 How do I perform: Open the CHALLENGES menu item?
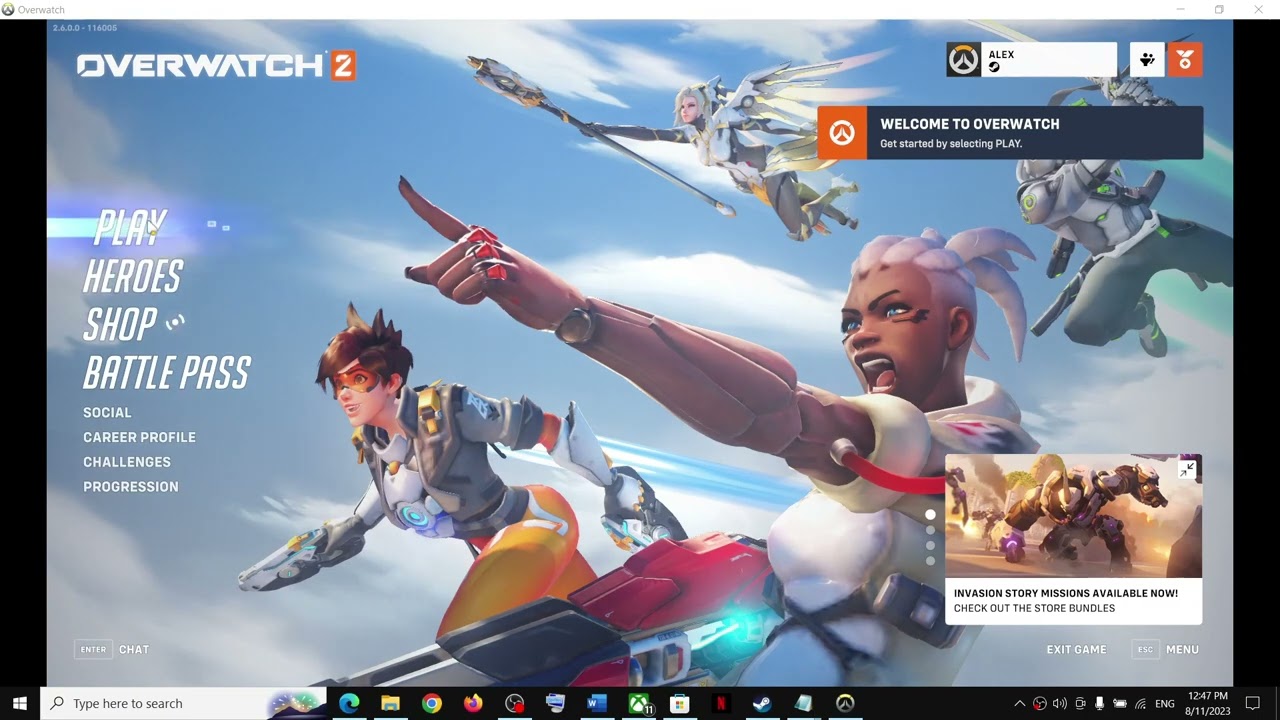click(x=127, y=462)
